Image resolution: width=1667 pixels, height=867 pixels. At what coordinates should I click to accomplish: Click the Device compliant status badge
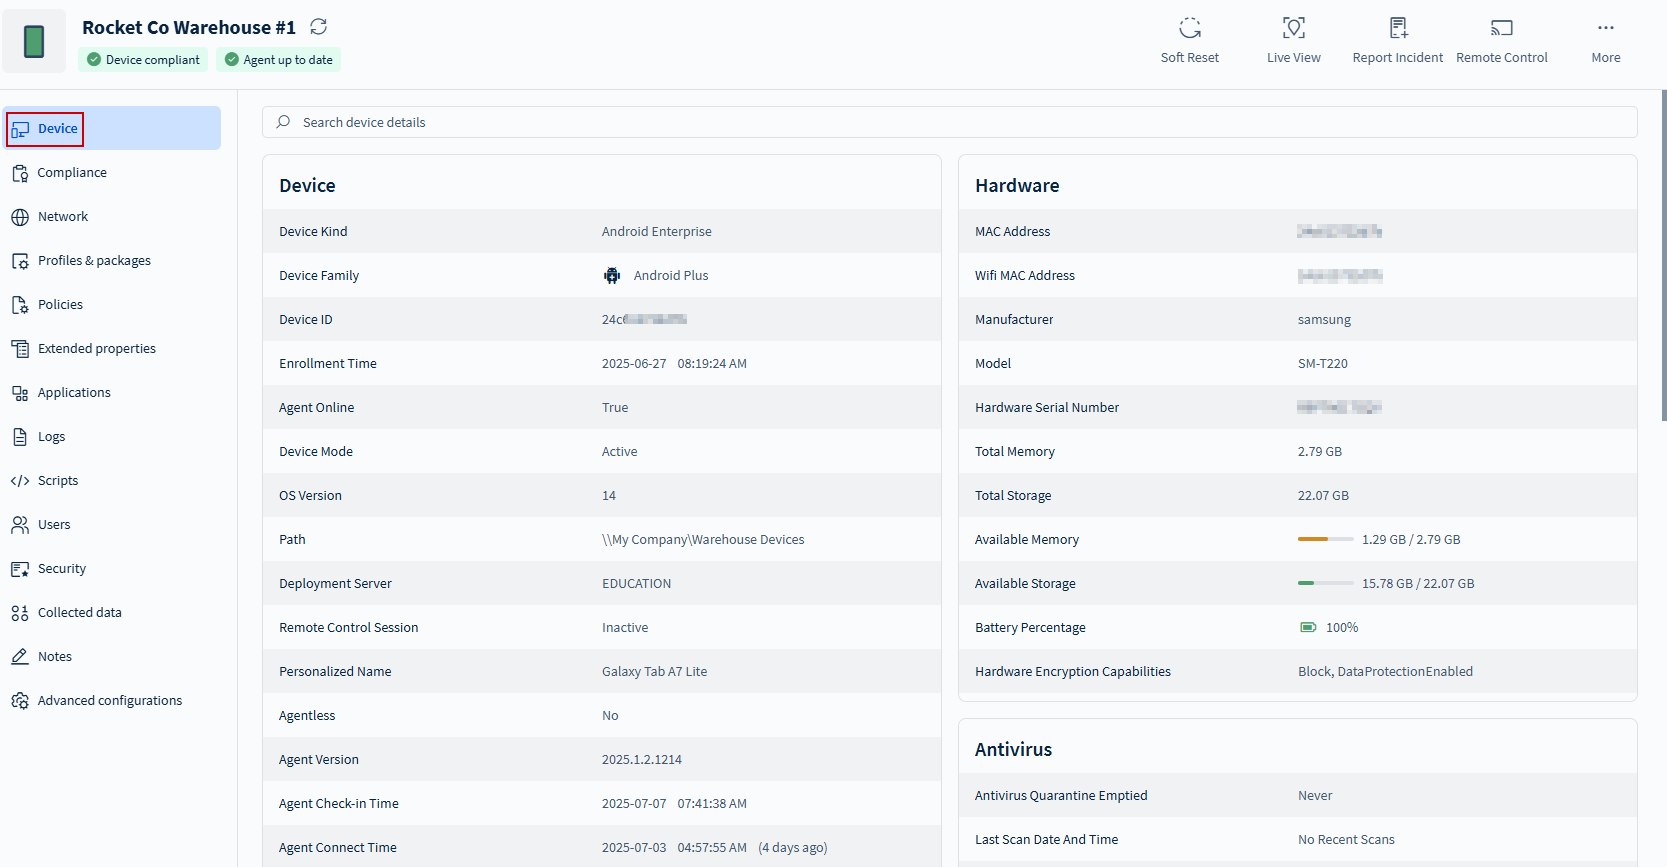[x=143, y=60]
